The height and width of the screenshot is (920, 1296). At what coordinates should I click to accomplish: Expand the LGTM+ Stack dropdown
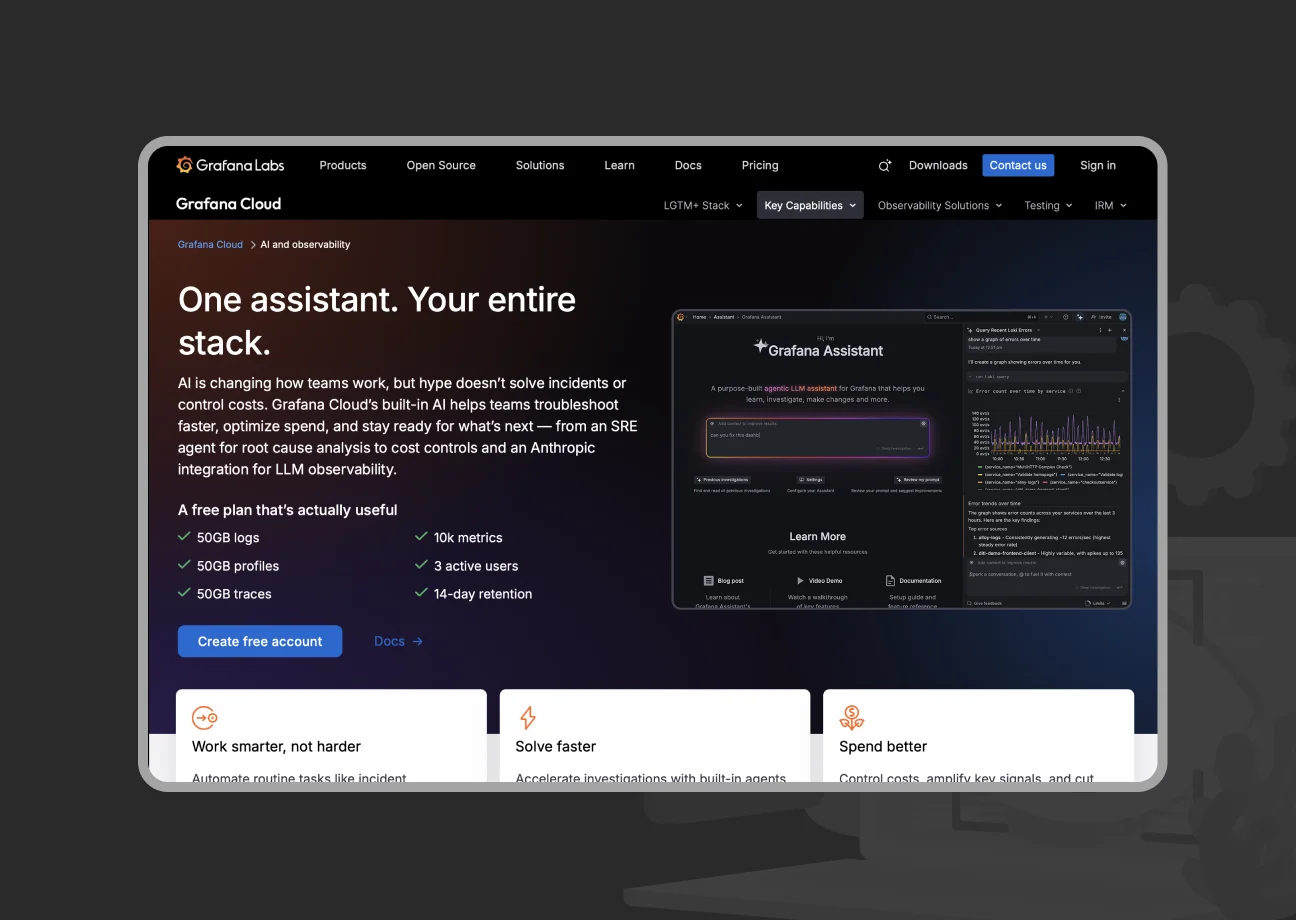(703, 205)
